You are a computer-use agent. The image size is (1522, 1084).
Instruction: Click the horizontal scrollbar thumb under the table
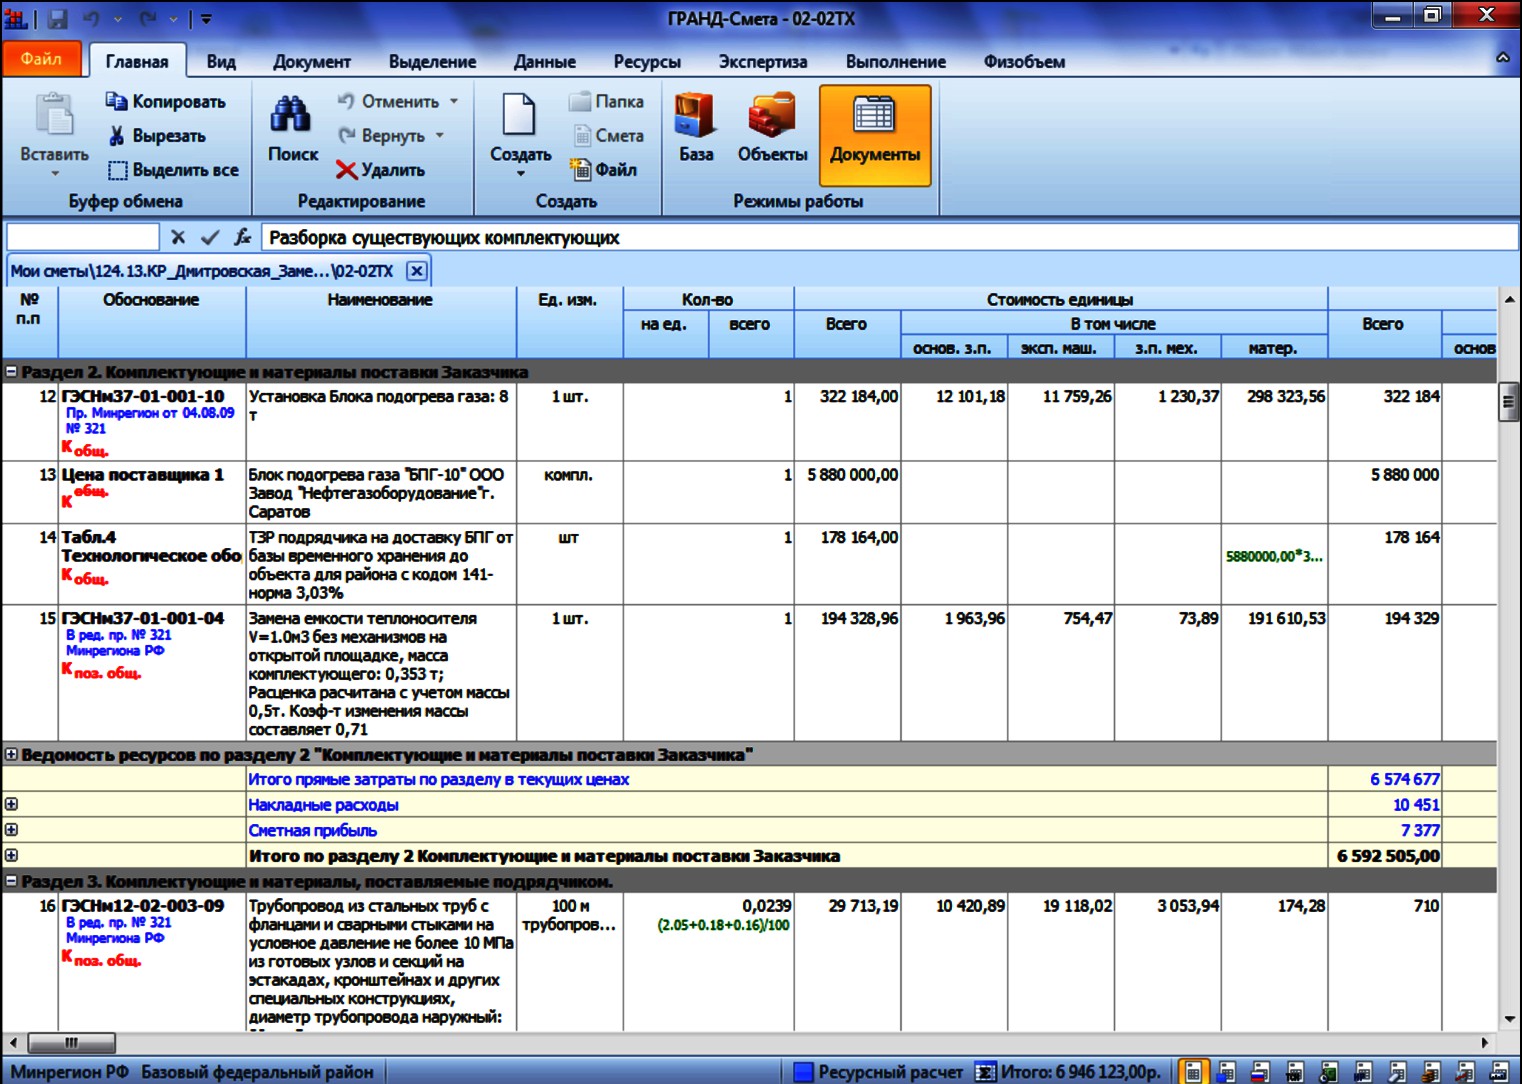pyautogui.click(x=71, y=1043)
